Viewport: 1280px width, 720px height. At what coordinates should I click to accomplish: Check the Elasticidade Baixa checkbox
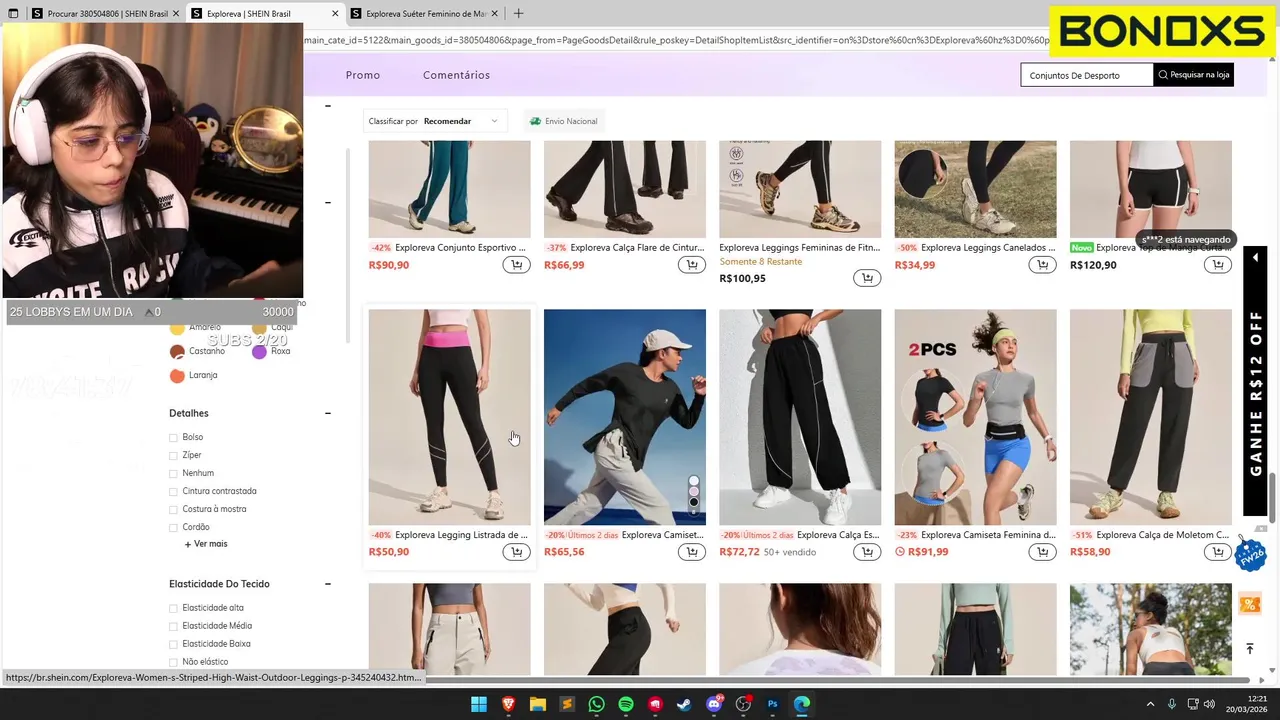(x=173, y=645)
